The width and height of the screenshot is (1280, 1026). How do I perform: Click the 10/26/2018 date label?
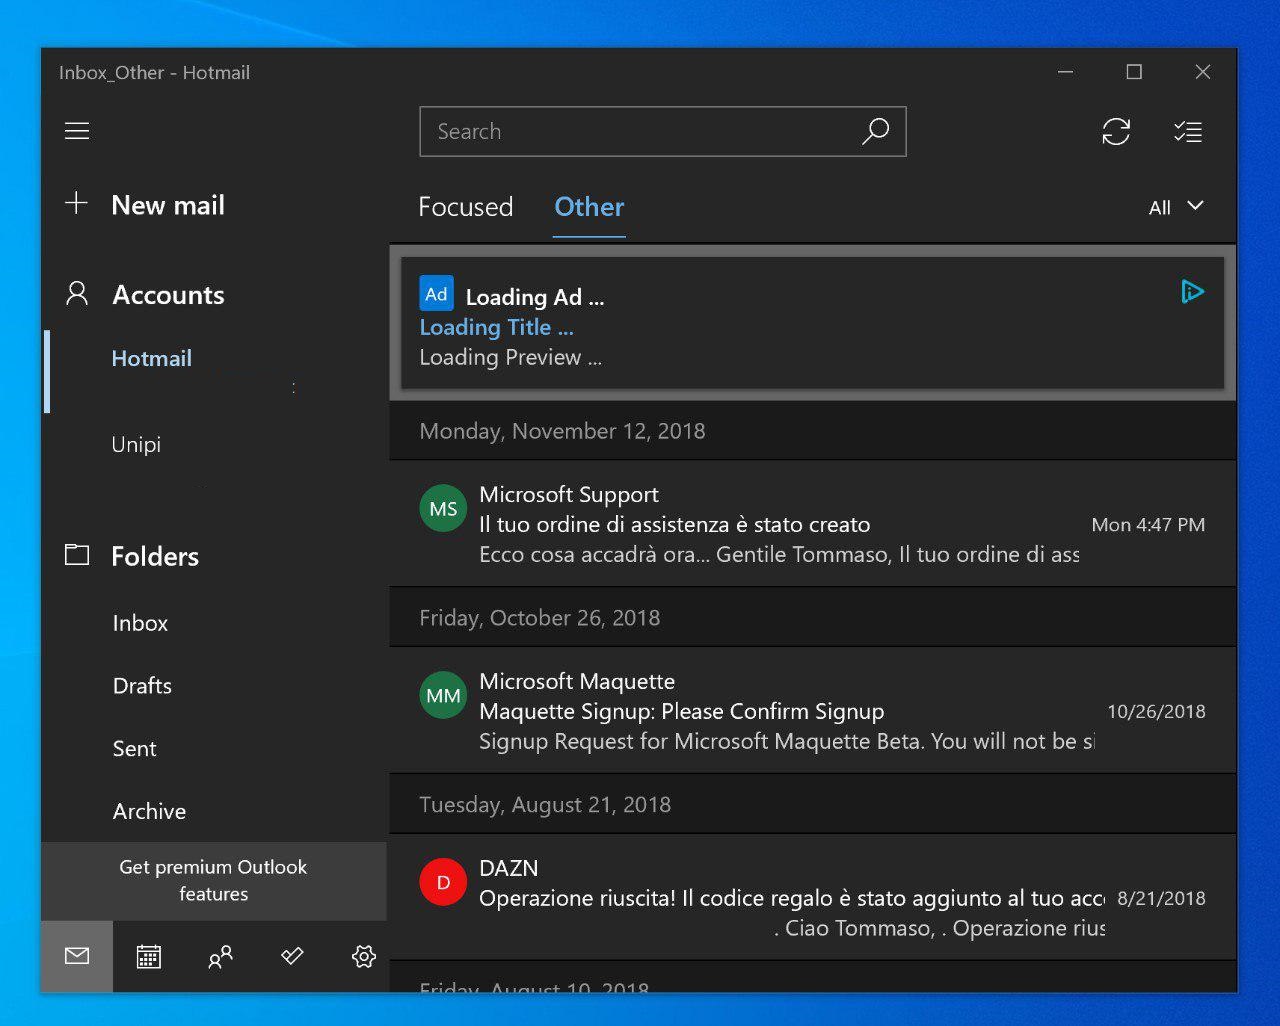[1156, 712]
